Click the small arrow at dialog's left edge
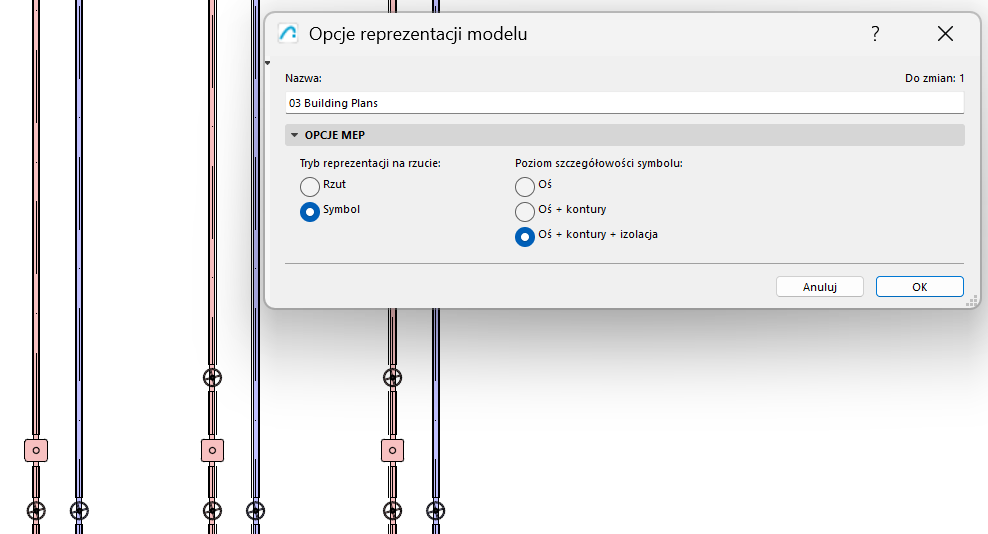Image resolution: width=988 pixels, height=534 pixels. click(x=268, y=63)
